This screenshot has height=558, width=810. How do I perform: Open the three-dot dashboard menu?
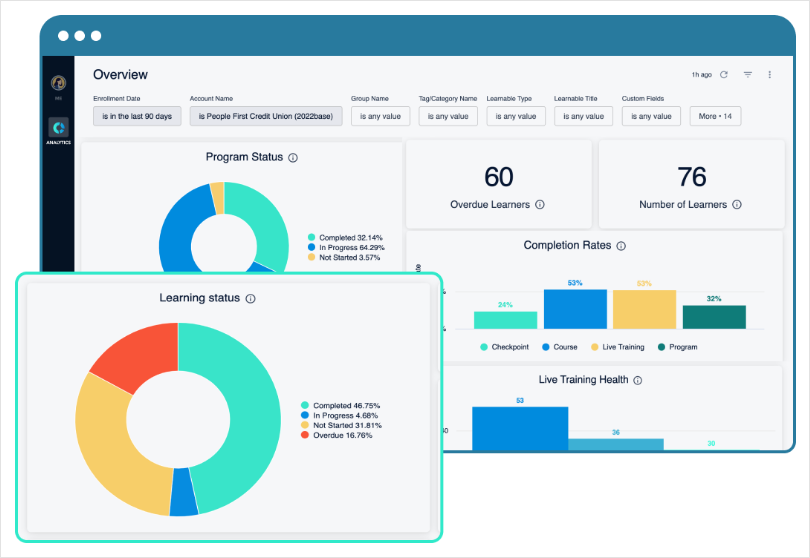[770, 75]
